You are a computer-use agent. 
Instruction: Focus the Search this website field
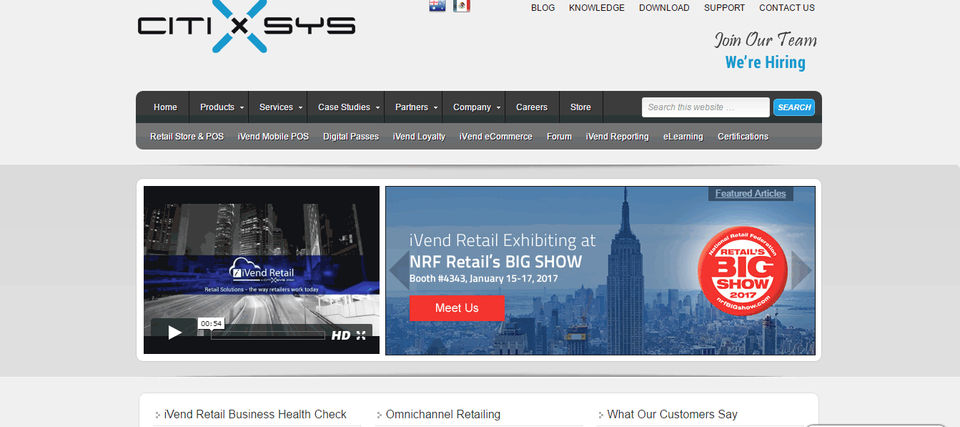click(705, 107)
